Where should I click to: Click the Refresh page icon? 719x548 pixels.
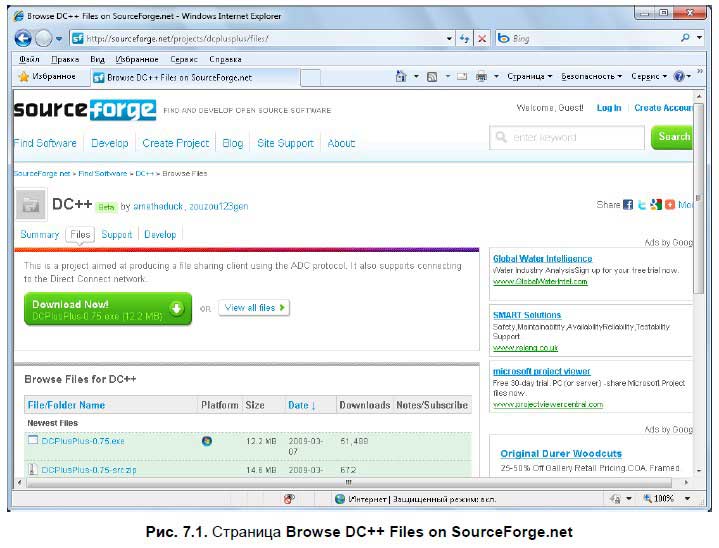pos(465,39)
